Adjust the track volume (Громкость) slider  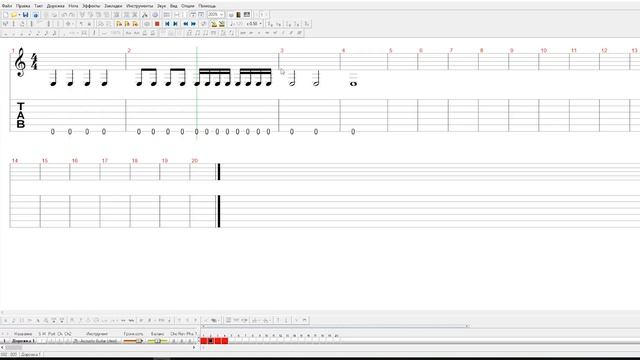[133, 341]
